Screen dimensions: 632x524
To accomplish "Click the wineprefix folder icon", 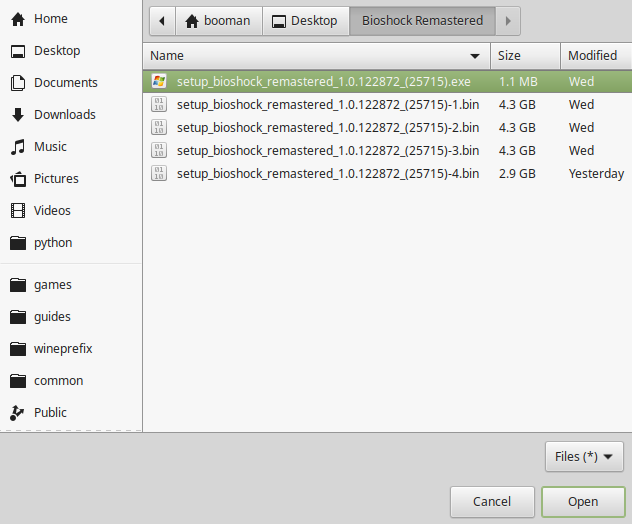I will pos(18,349).
